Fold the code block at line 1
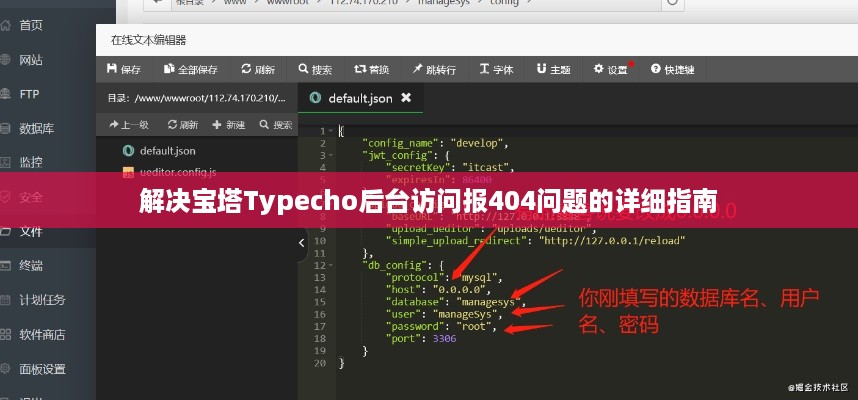Image resolution: width=858 pixels, height=400 pixels. (x=331, y=131)
